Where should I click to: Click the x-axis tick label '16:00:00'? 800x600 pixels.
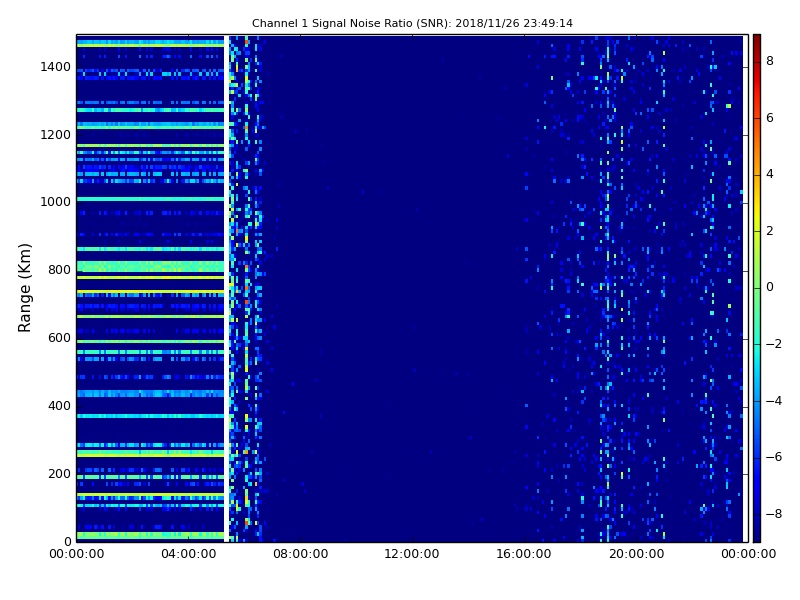coord(524,554)
